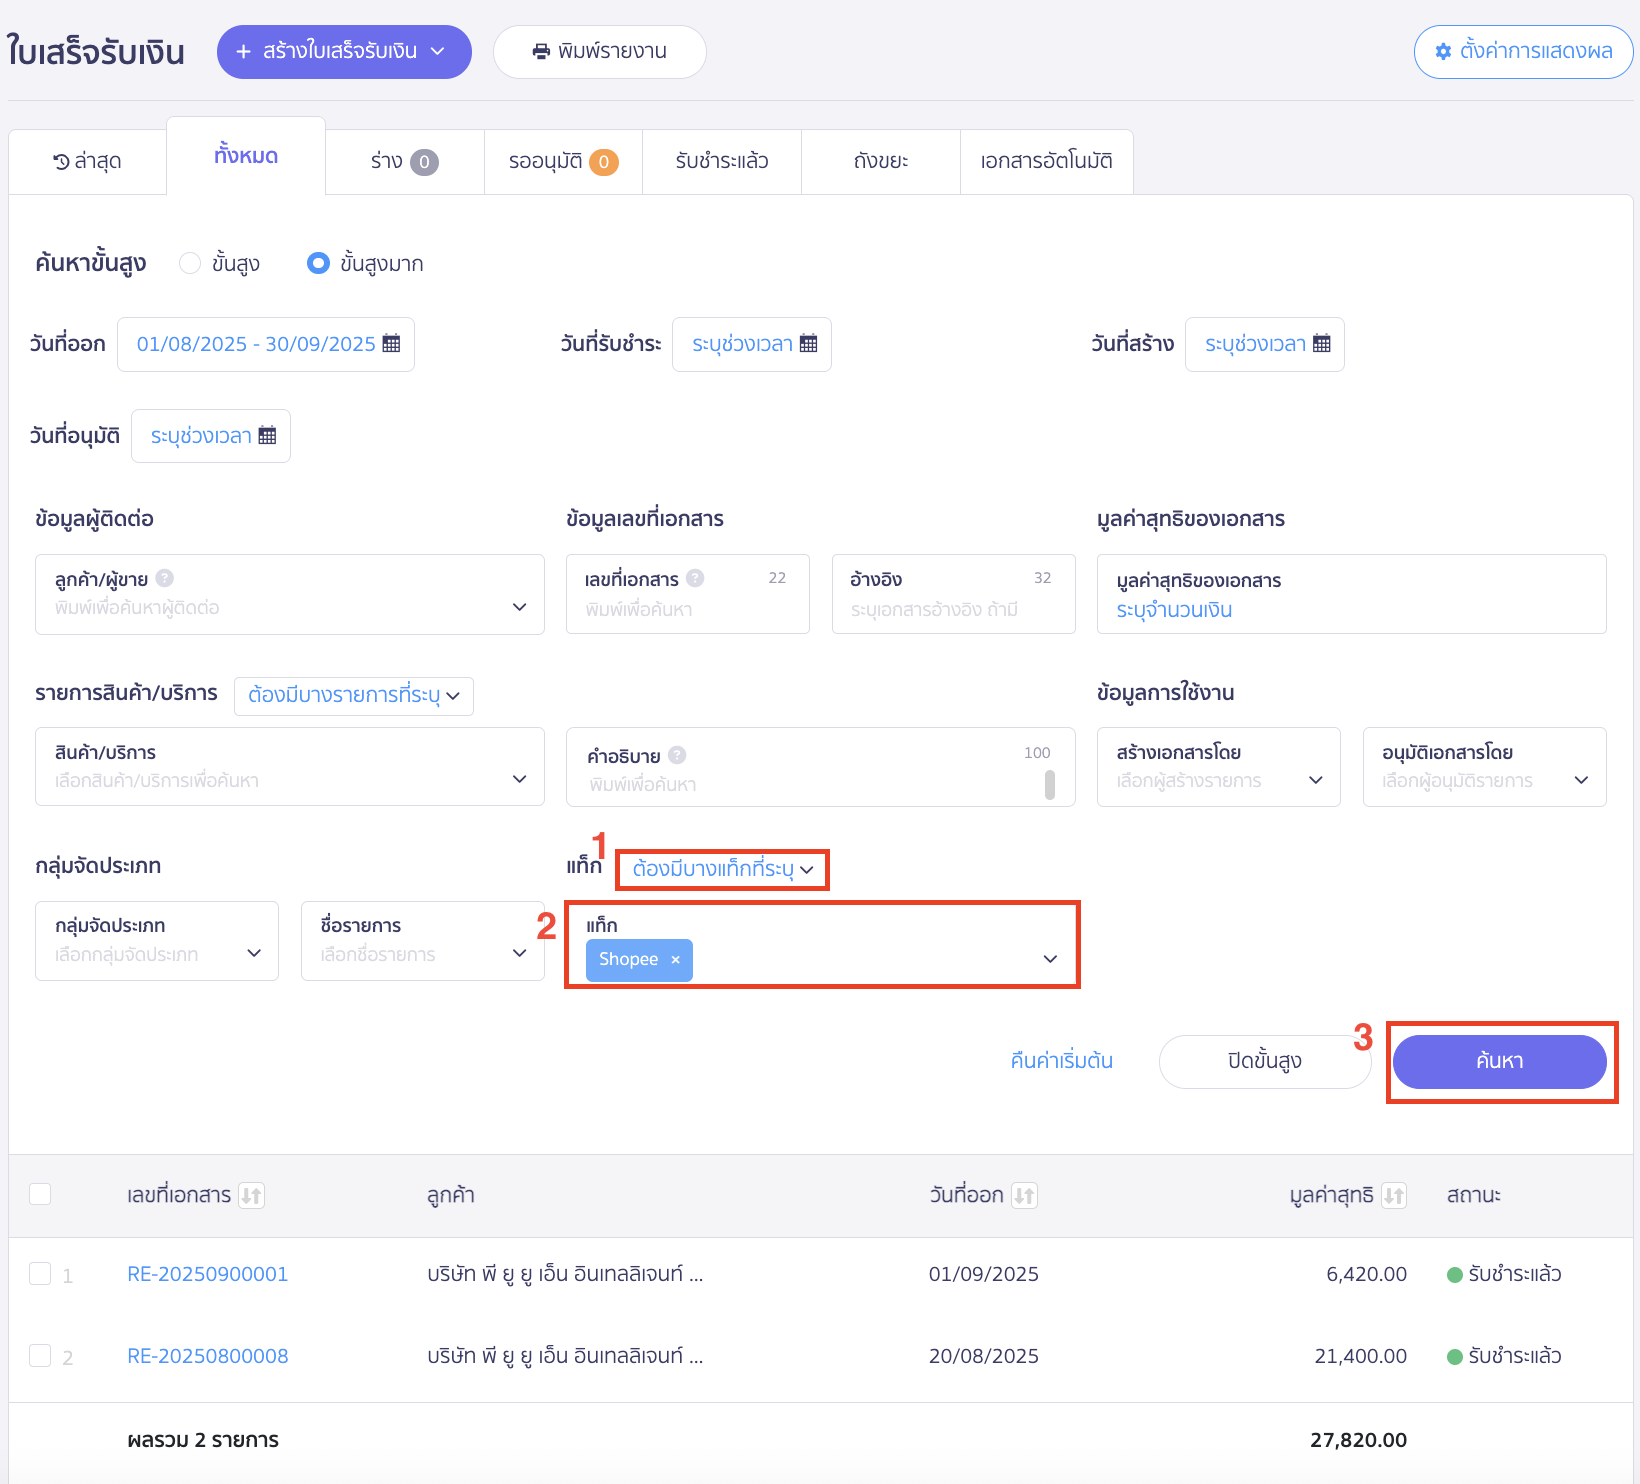
Task: Click the plus icon on สร้างใบเสร็จรับเงิน
Action: coord(243,52)
